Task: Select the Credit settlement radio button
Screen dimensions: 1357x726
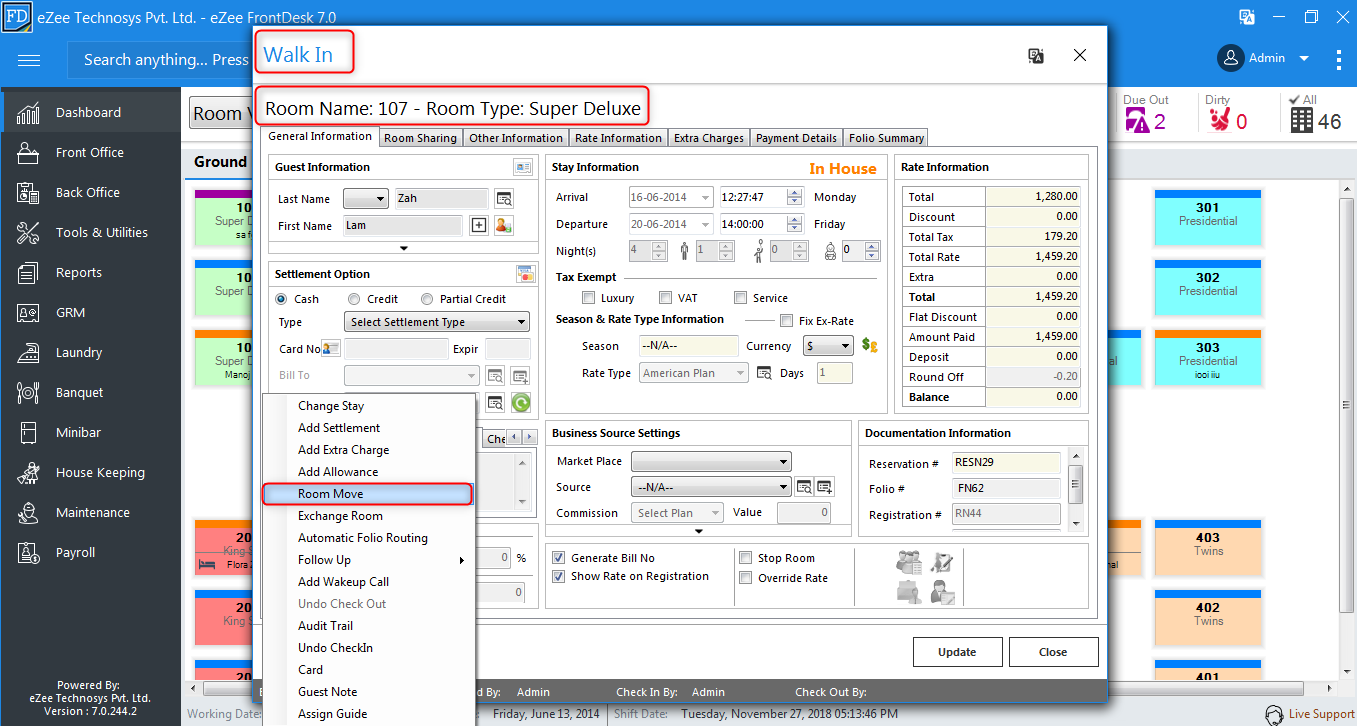Action: [354, 299]
